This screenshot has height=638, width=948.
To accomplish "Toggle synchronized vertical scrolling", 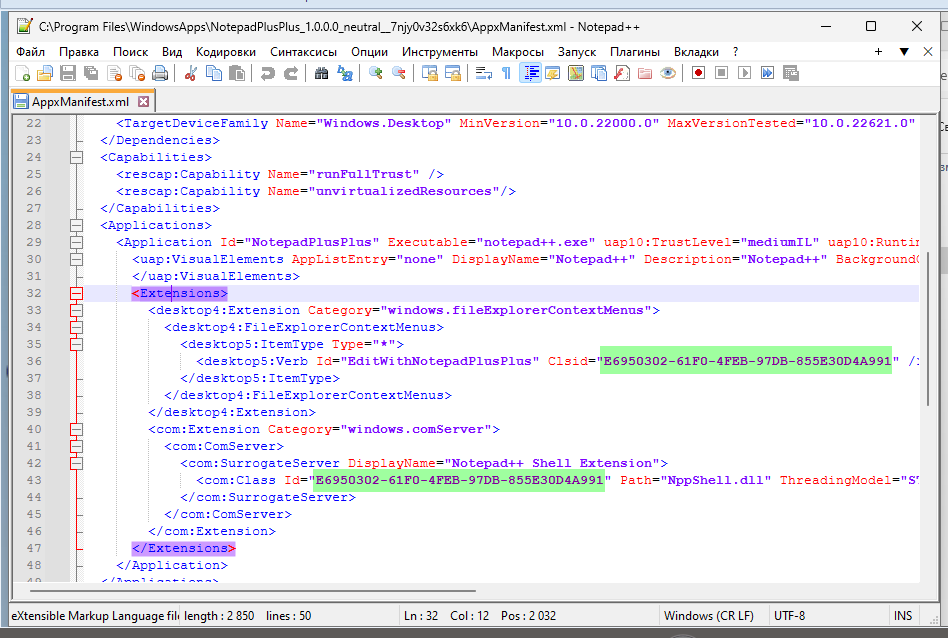I will pos(430,74).
